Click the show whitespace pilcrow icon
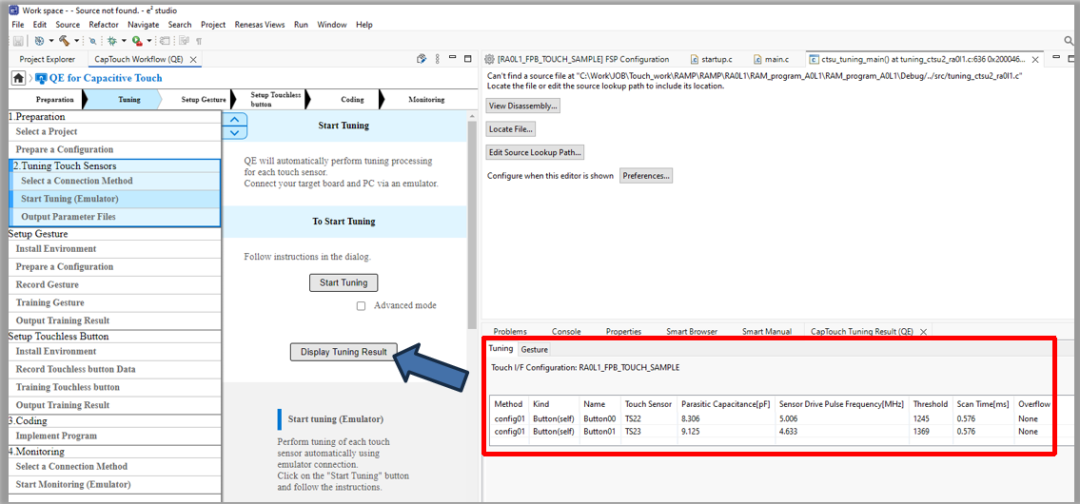Screen dimensions: 1080x504 pyautogui.click(x=199, y=41)
